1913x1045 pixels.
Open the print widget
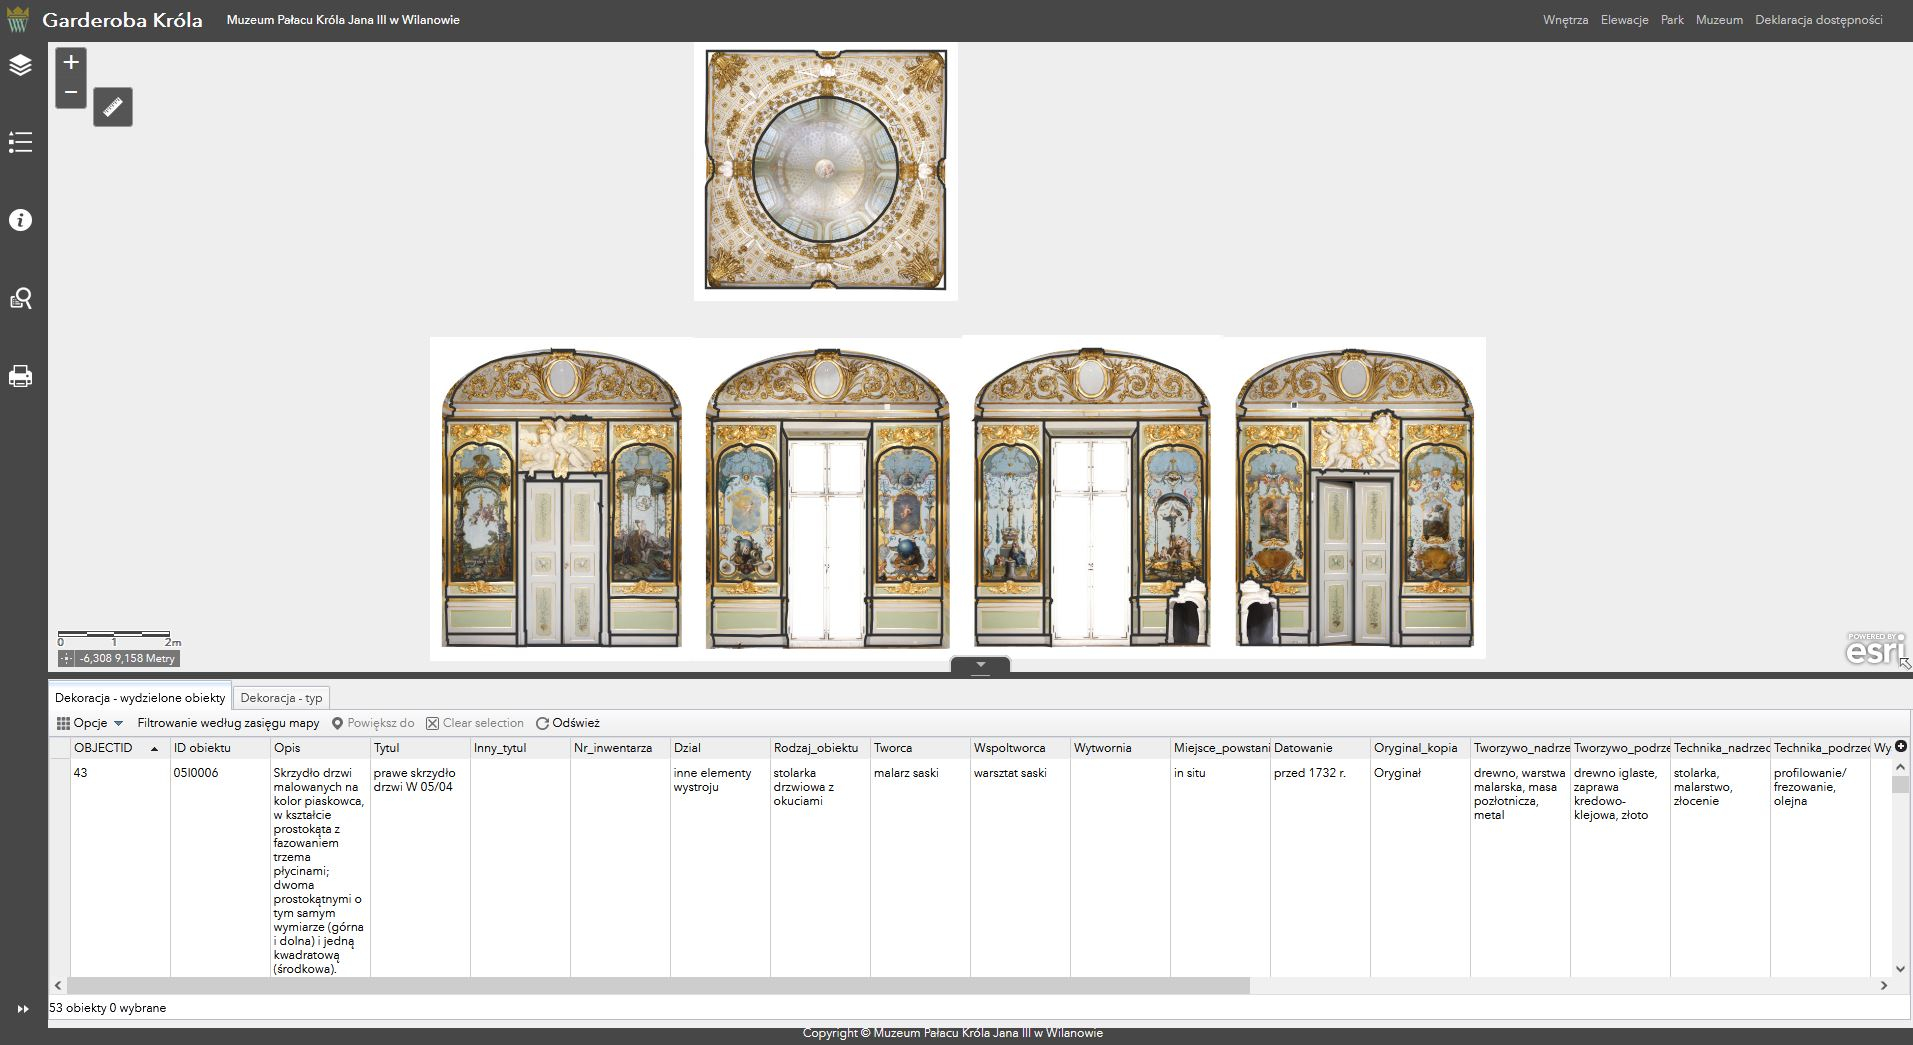click(x=21, y=376)
